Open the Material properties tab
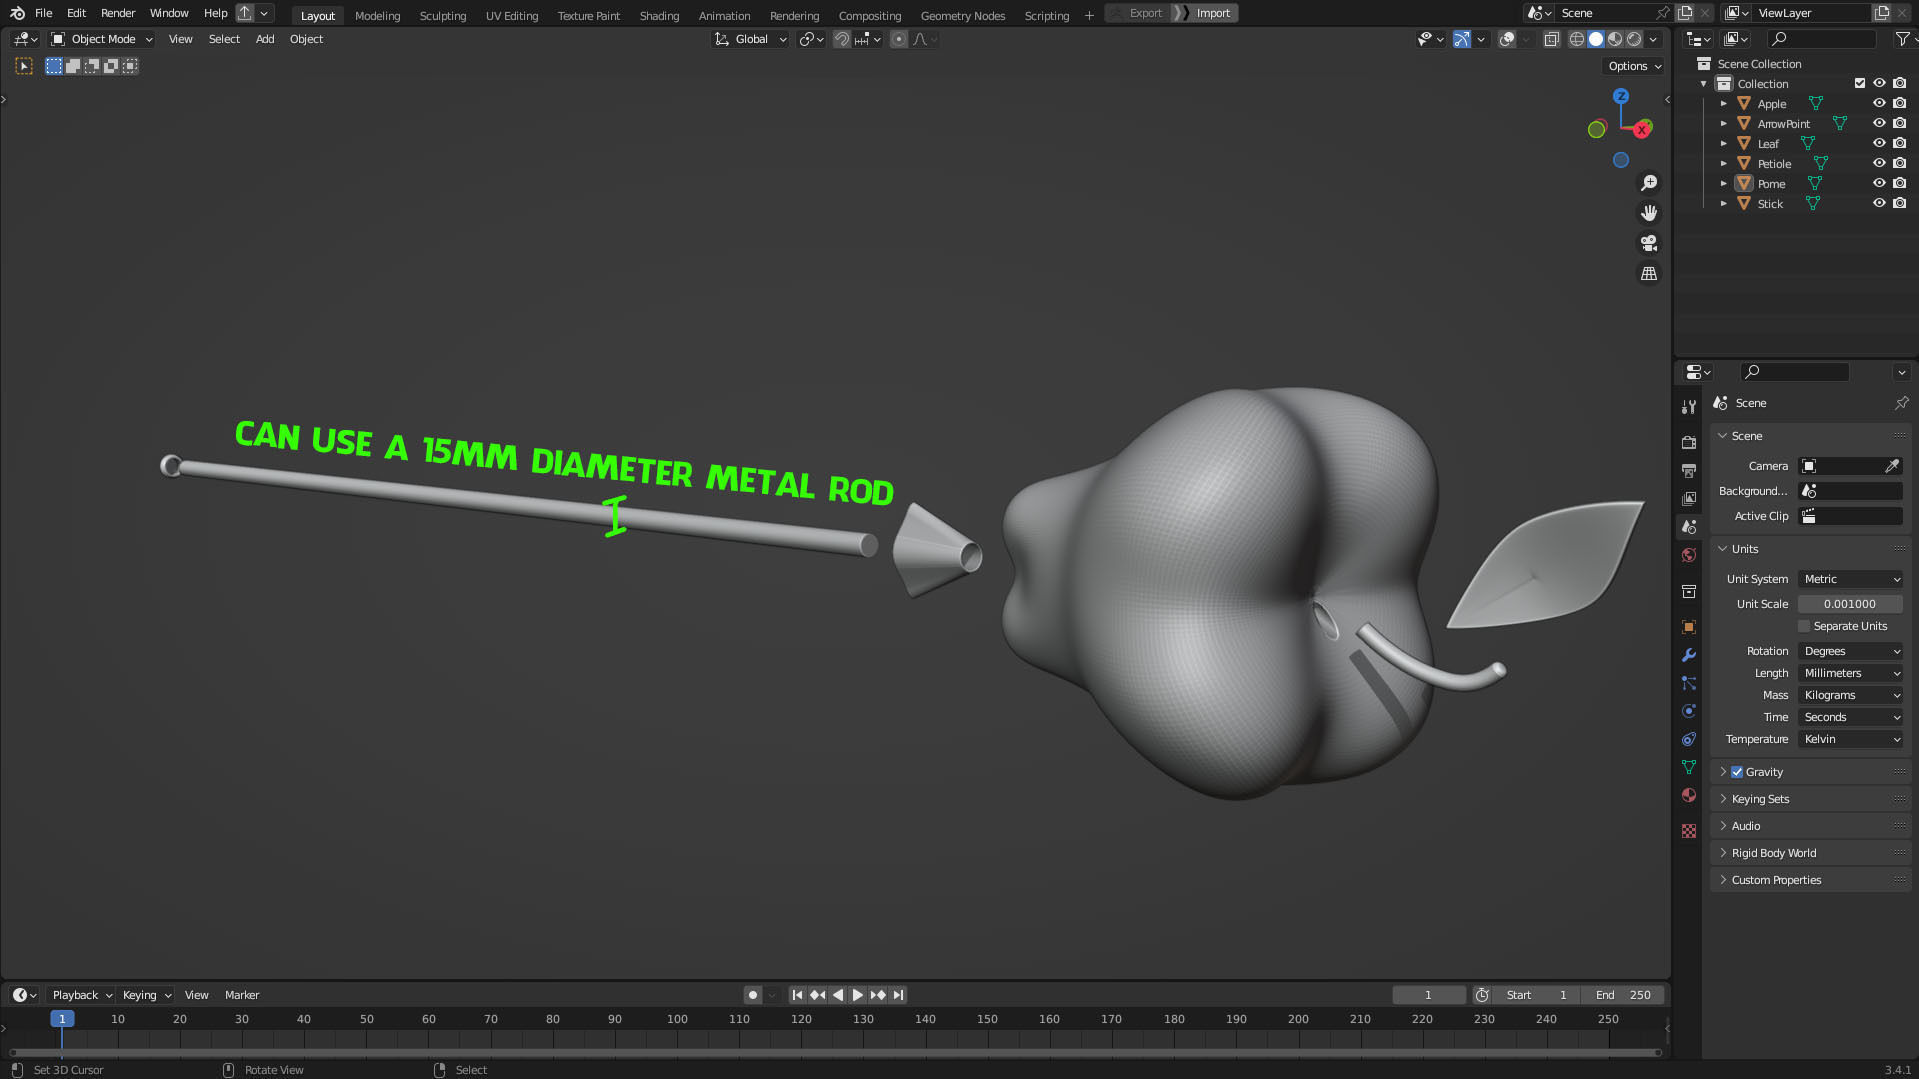The image size is (1919, 1079). pos(1689,795)
